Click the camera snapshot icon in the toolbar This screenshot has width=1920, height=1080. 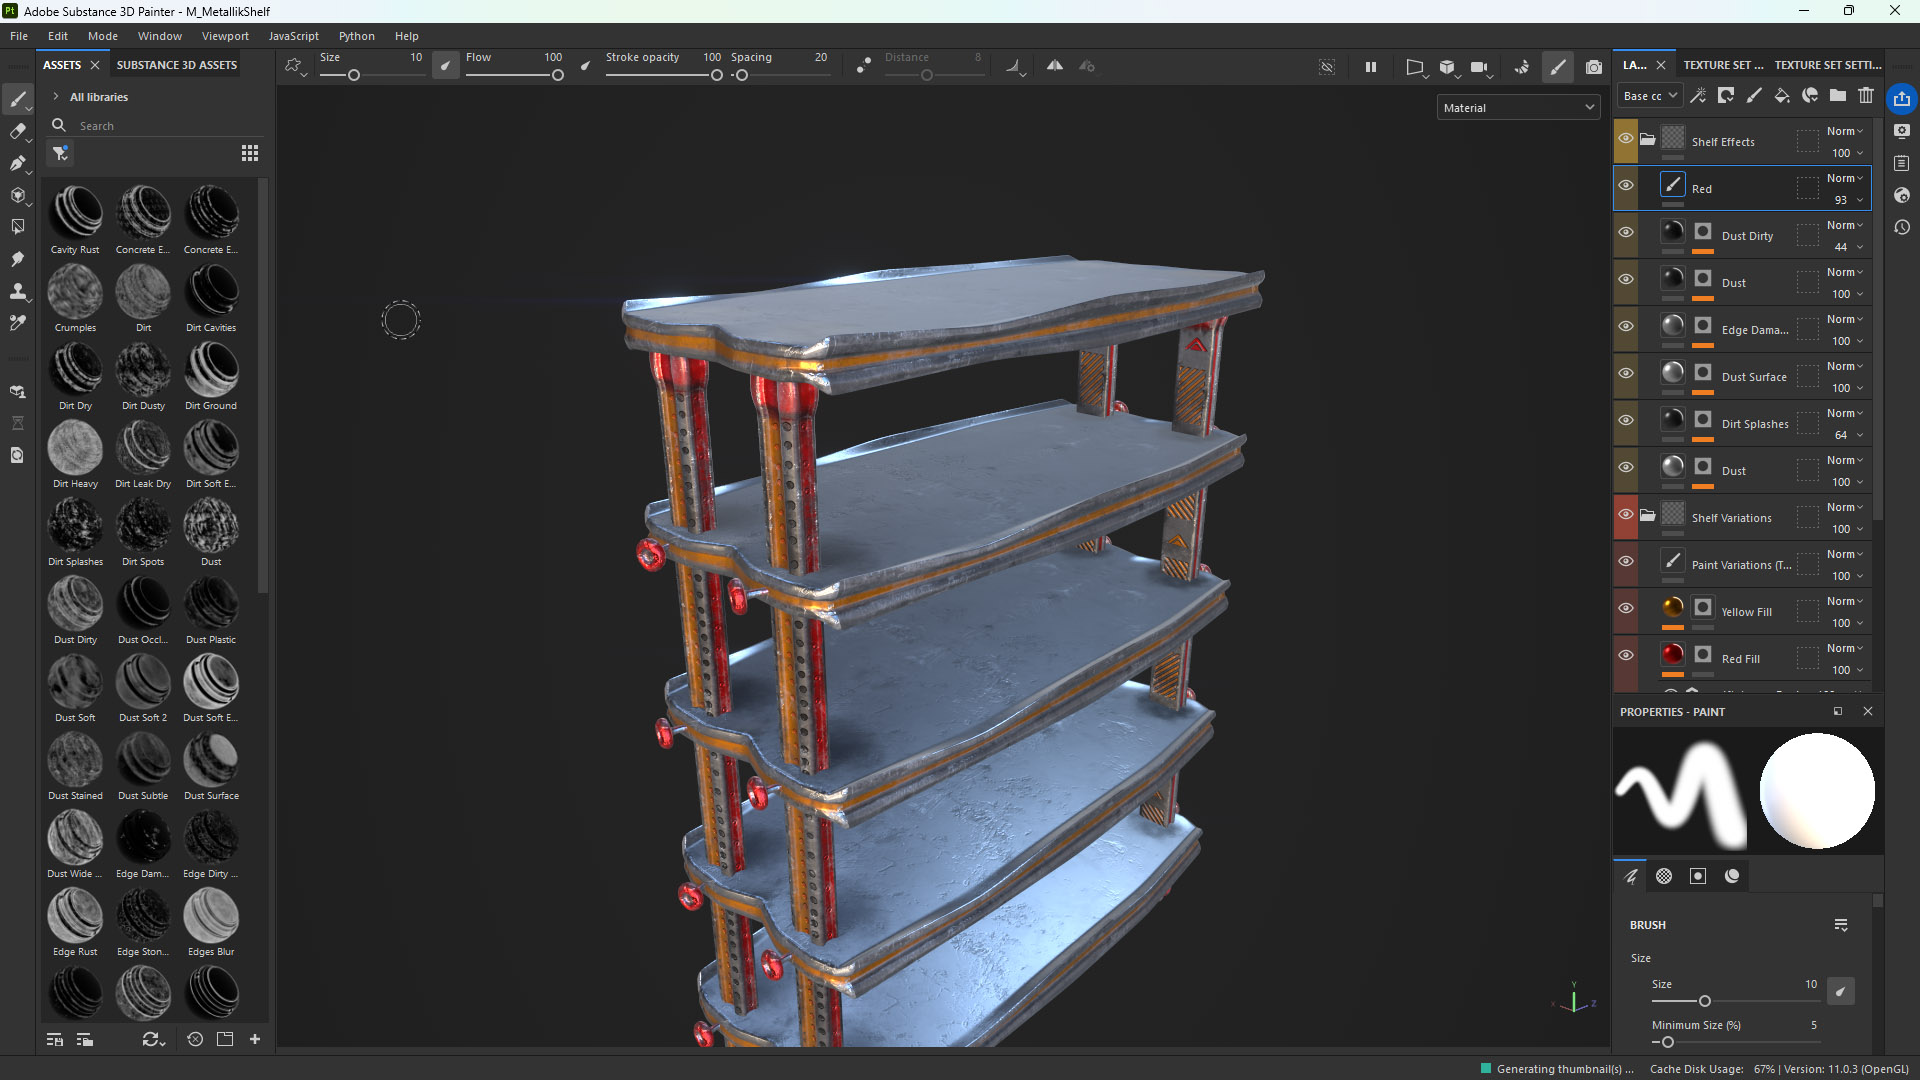1595,67
